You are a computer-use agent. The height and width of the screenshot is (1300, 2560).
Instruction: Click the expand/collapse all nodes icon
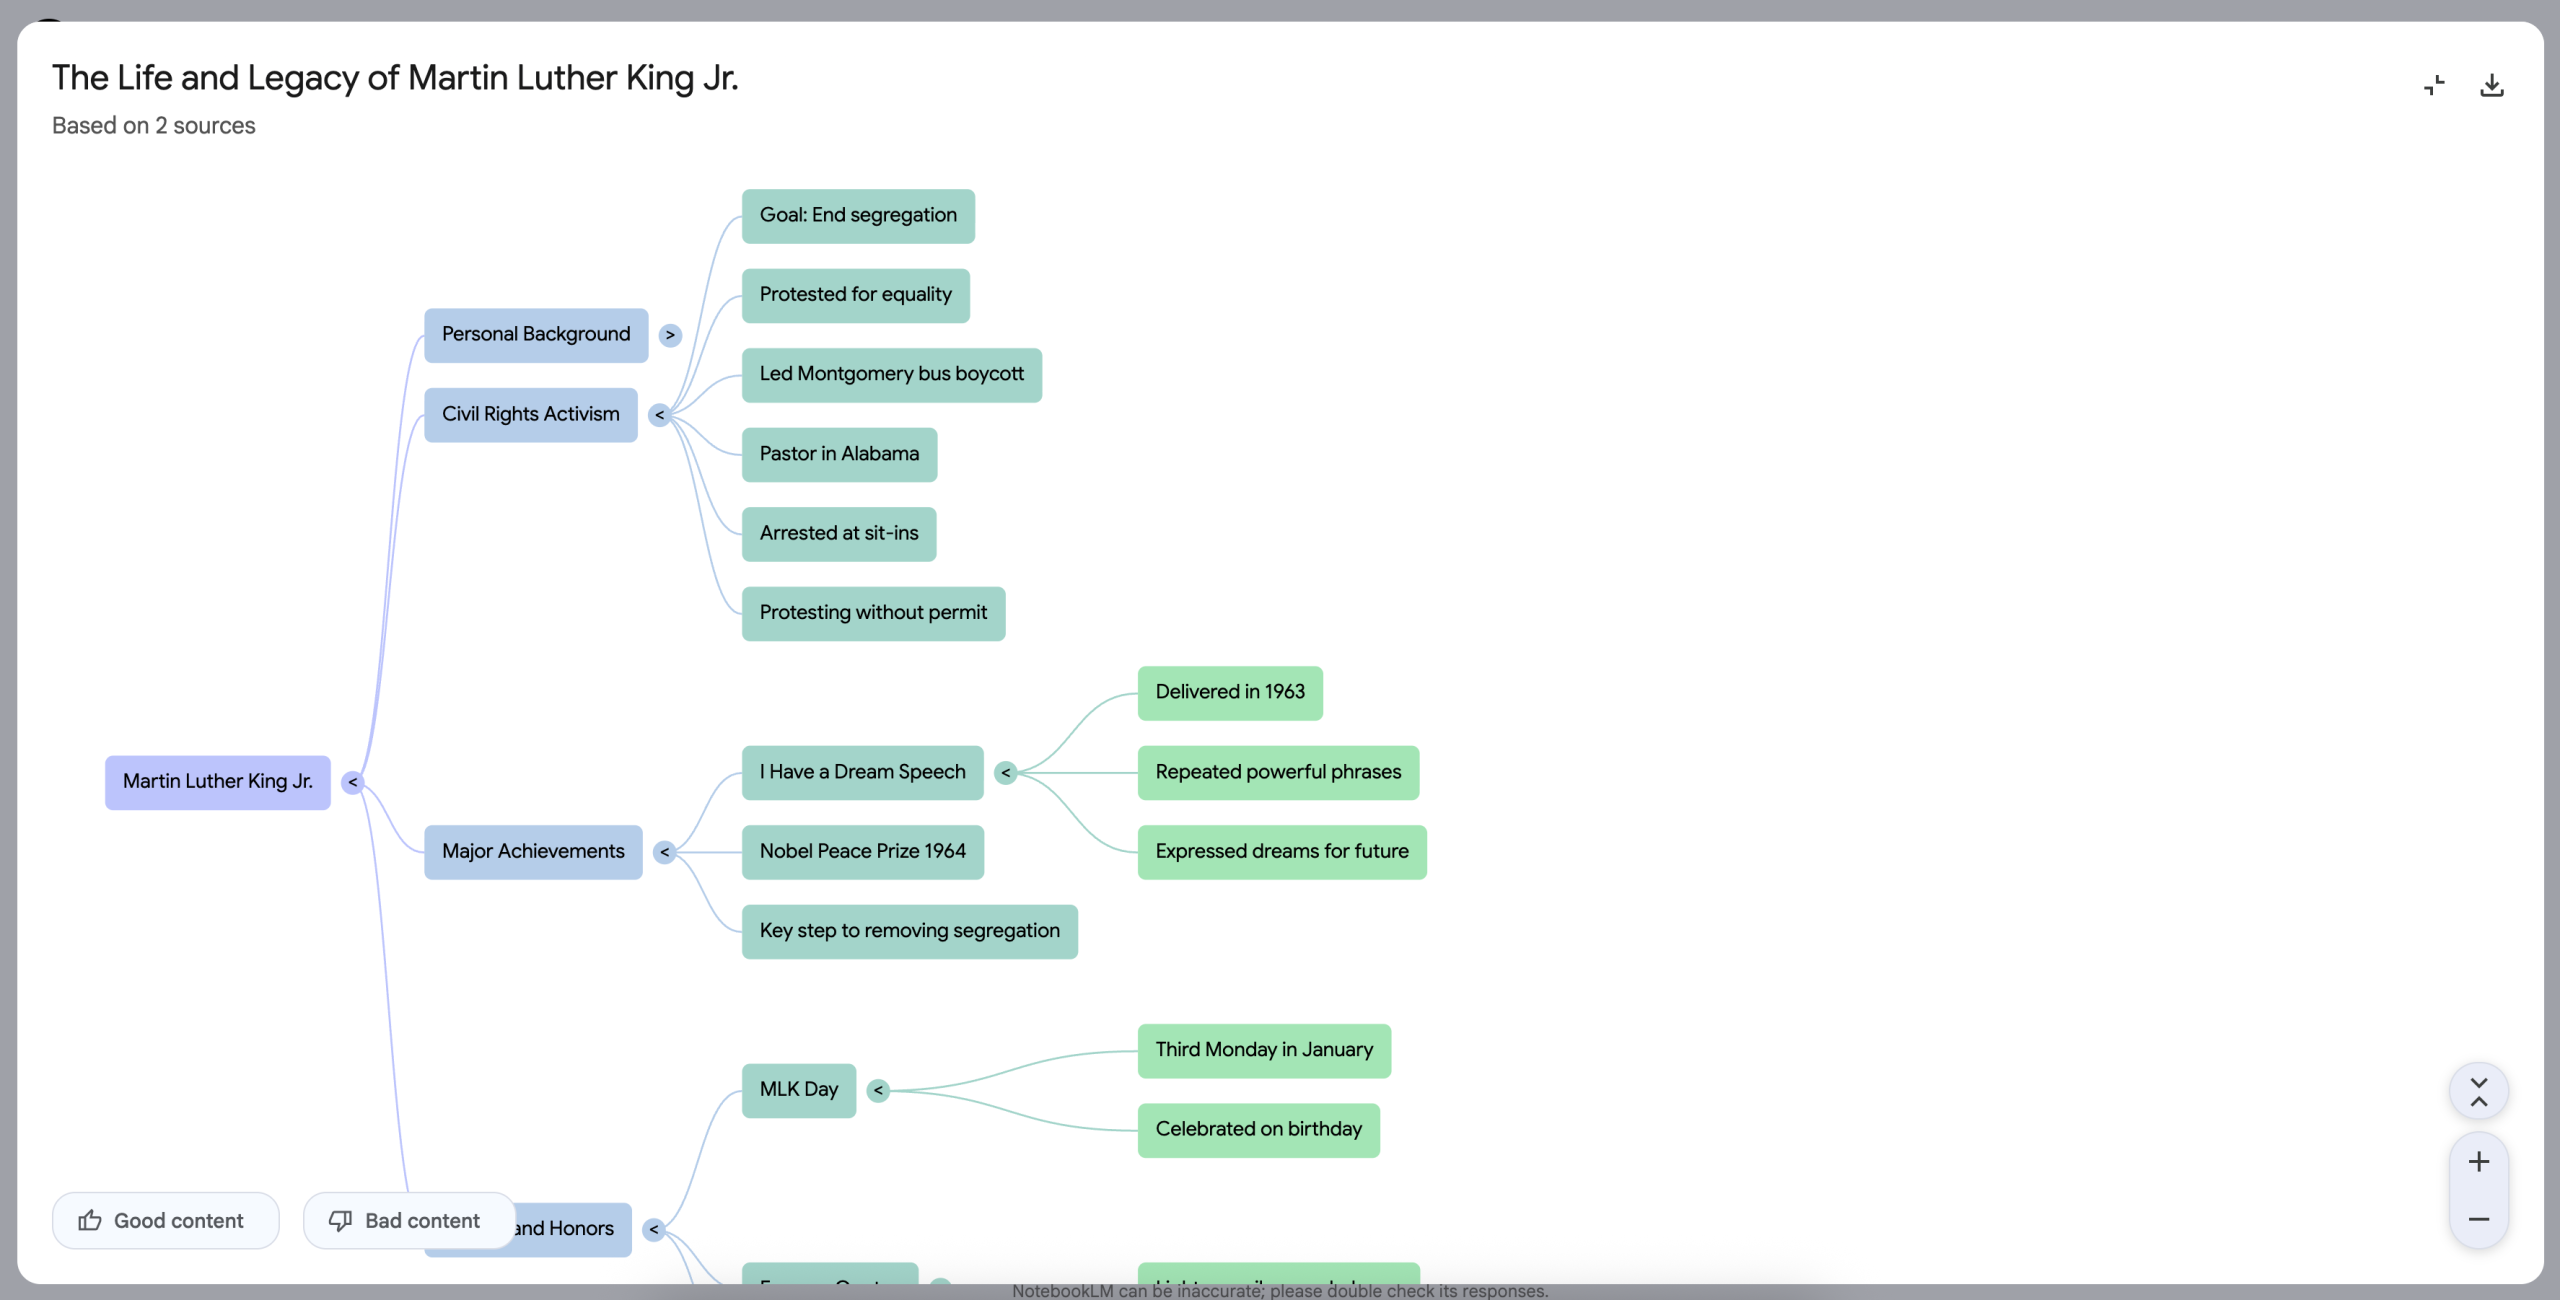(2478, 1092)
